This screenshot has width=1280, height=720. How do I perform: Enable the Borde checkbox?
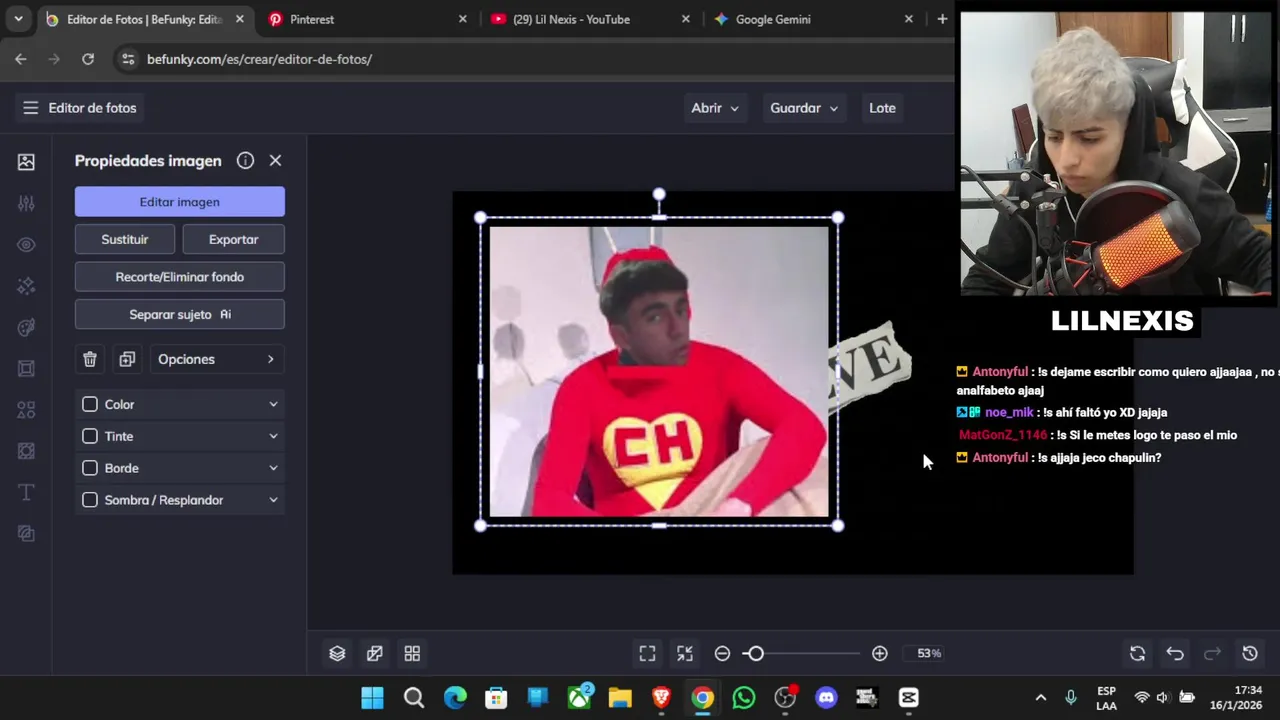coord(90,468)
